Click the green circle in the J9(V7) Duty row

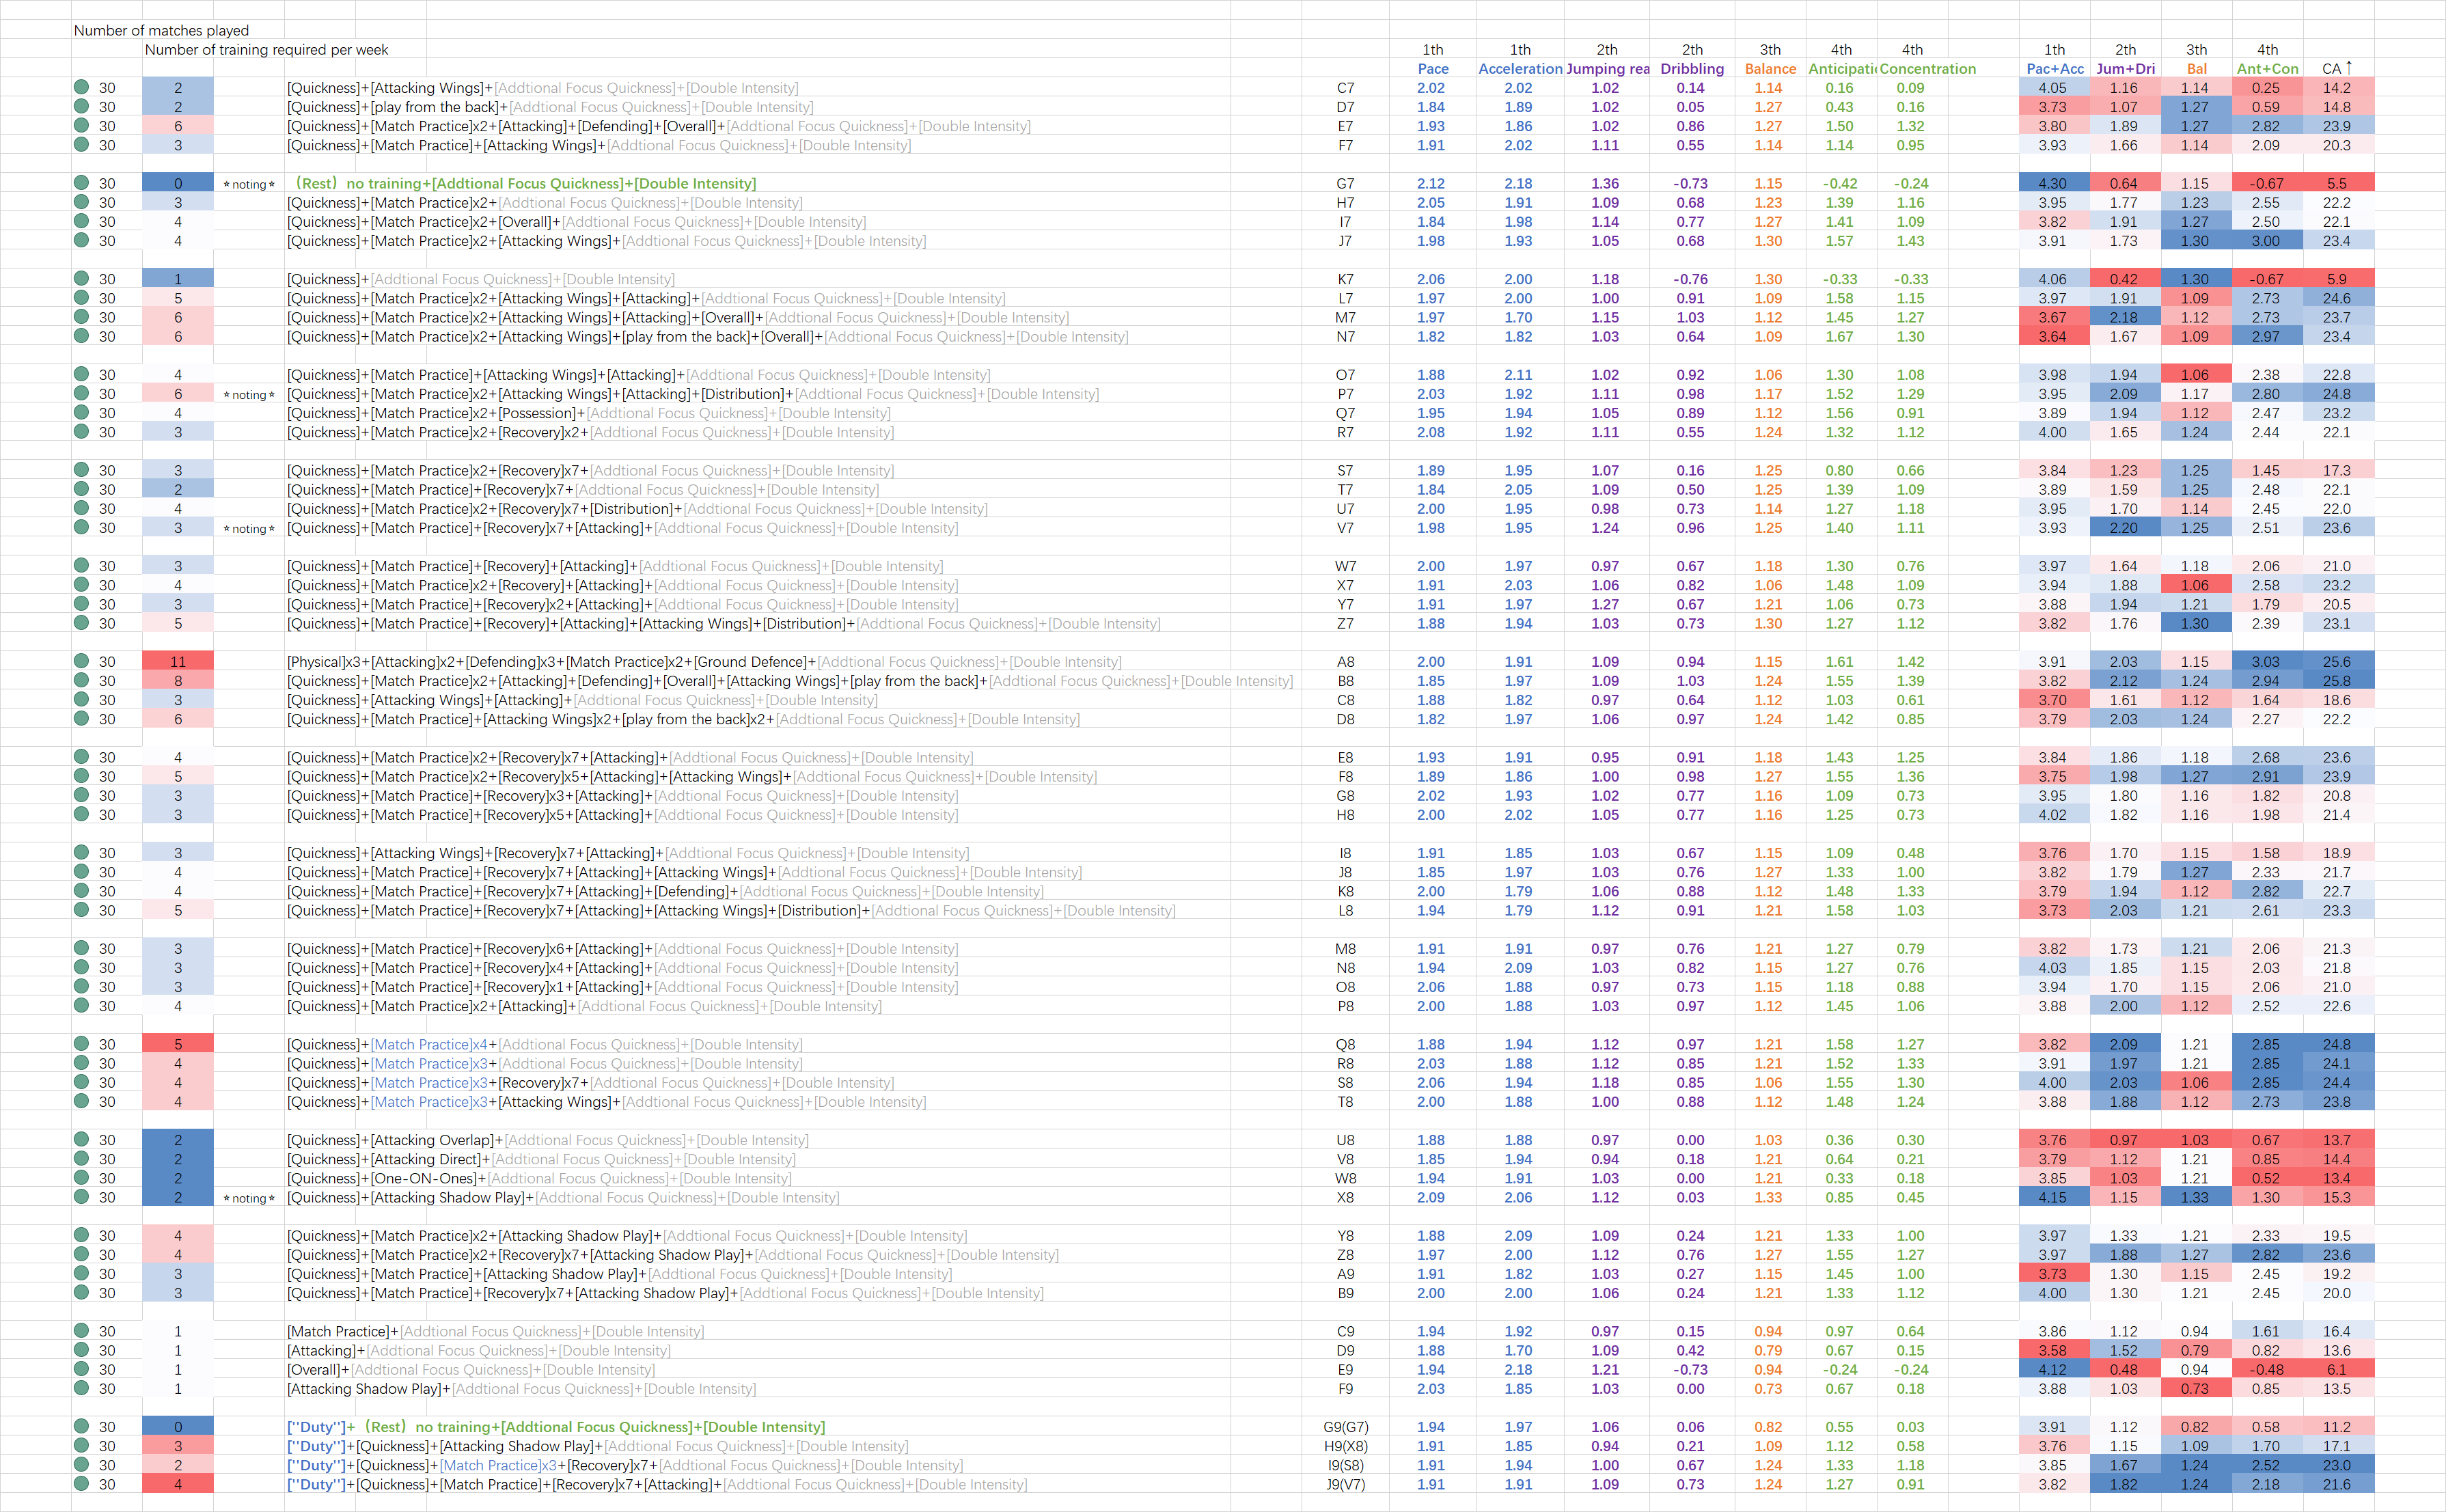coord(81,1483)
